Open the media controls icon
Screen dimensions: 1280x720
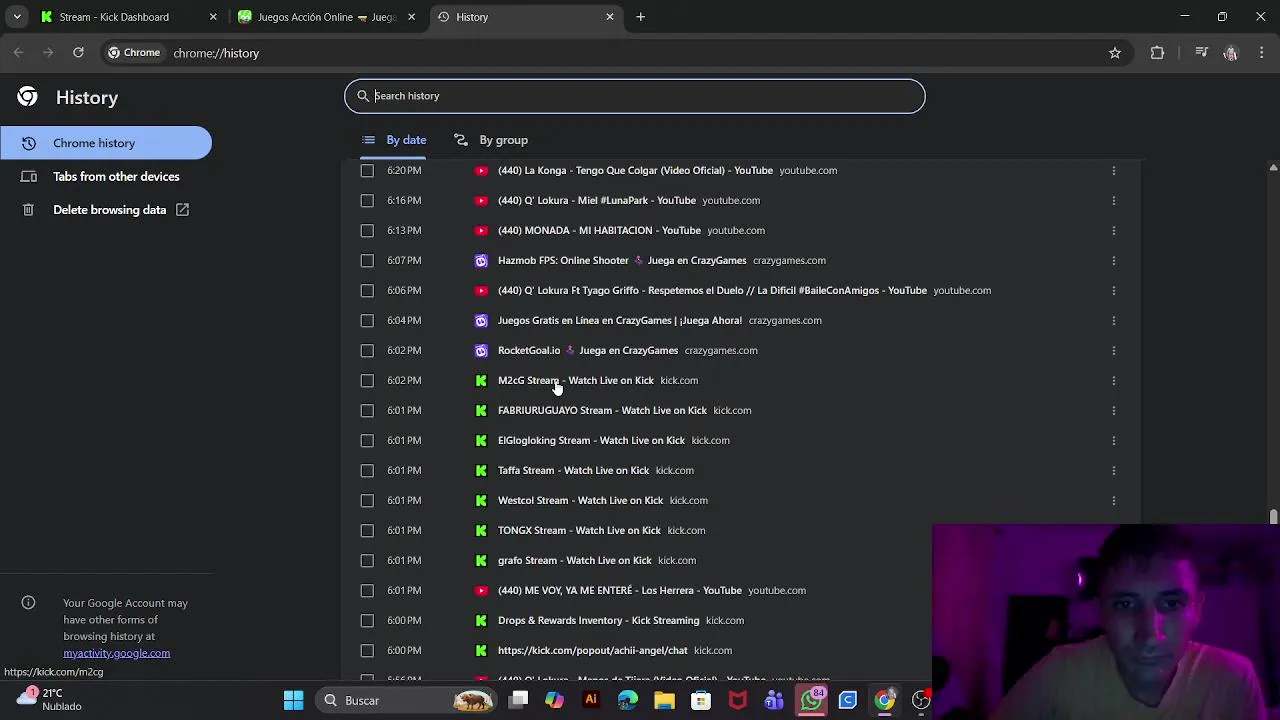(x=1202, y=53)
